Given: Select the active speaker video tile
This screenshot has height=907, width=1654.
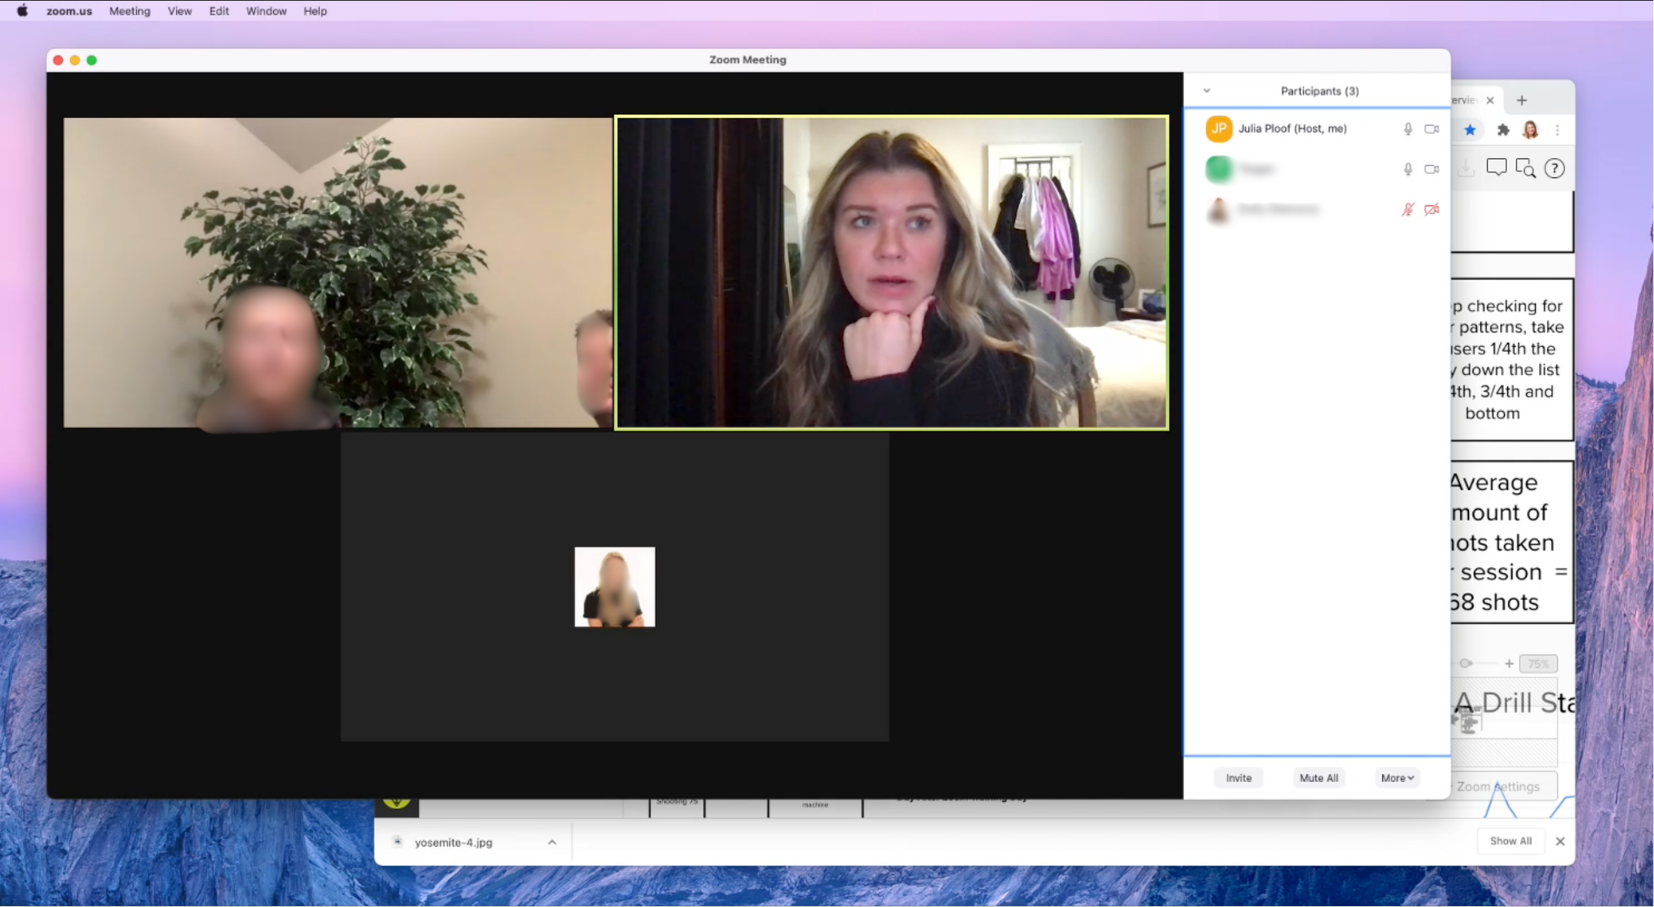Looking at the screenshot, I should (x=891, y=273).
